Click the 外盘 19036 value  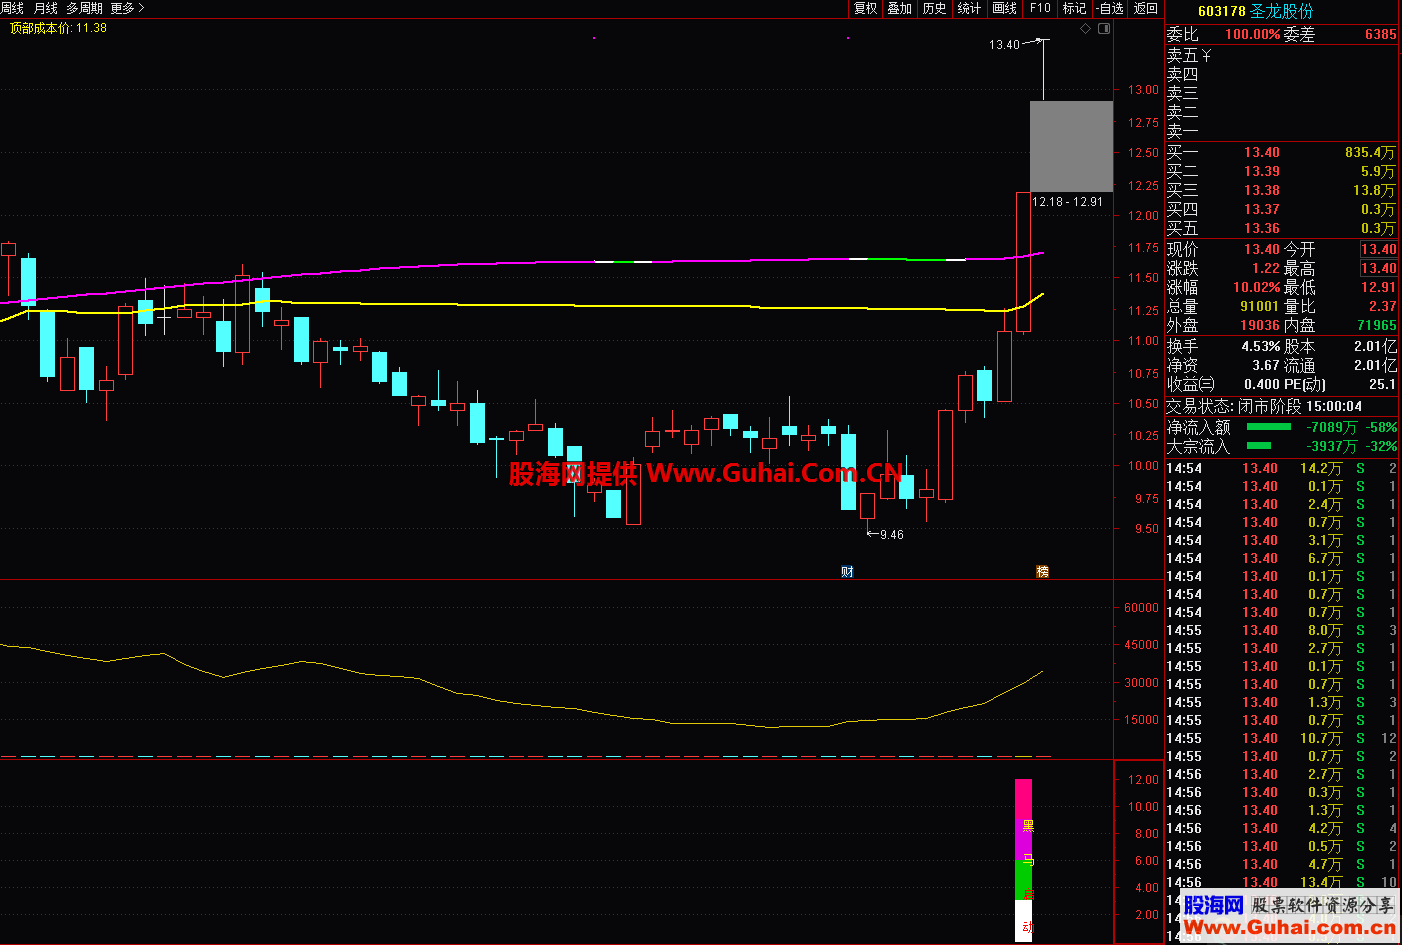point(1260,326)
